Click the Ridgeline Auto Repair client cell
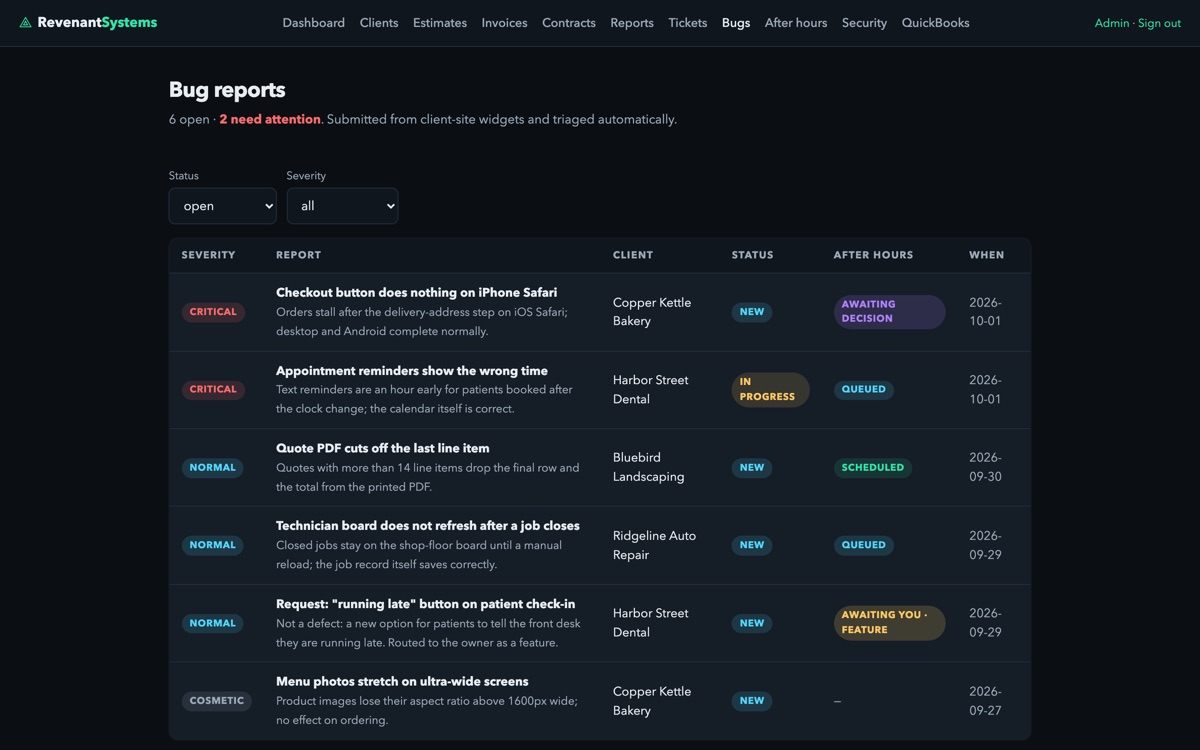This screenshot has height=750, width=1200. [x=654, y=545]
